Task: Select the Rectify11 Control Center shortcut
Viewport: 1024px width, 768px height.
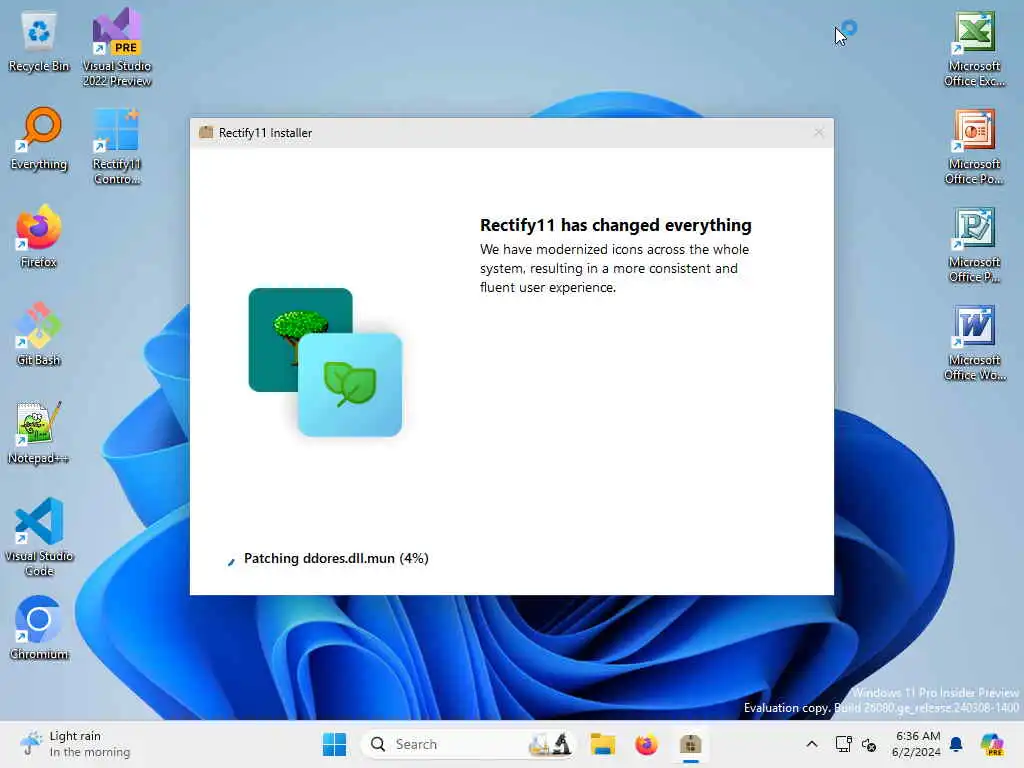Action: pos(117,146)
